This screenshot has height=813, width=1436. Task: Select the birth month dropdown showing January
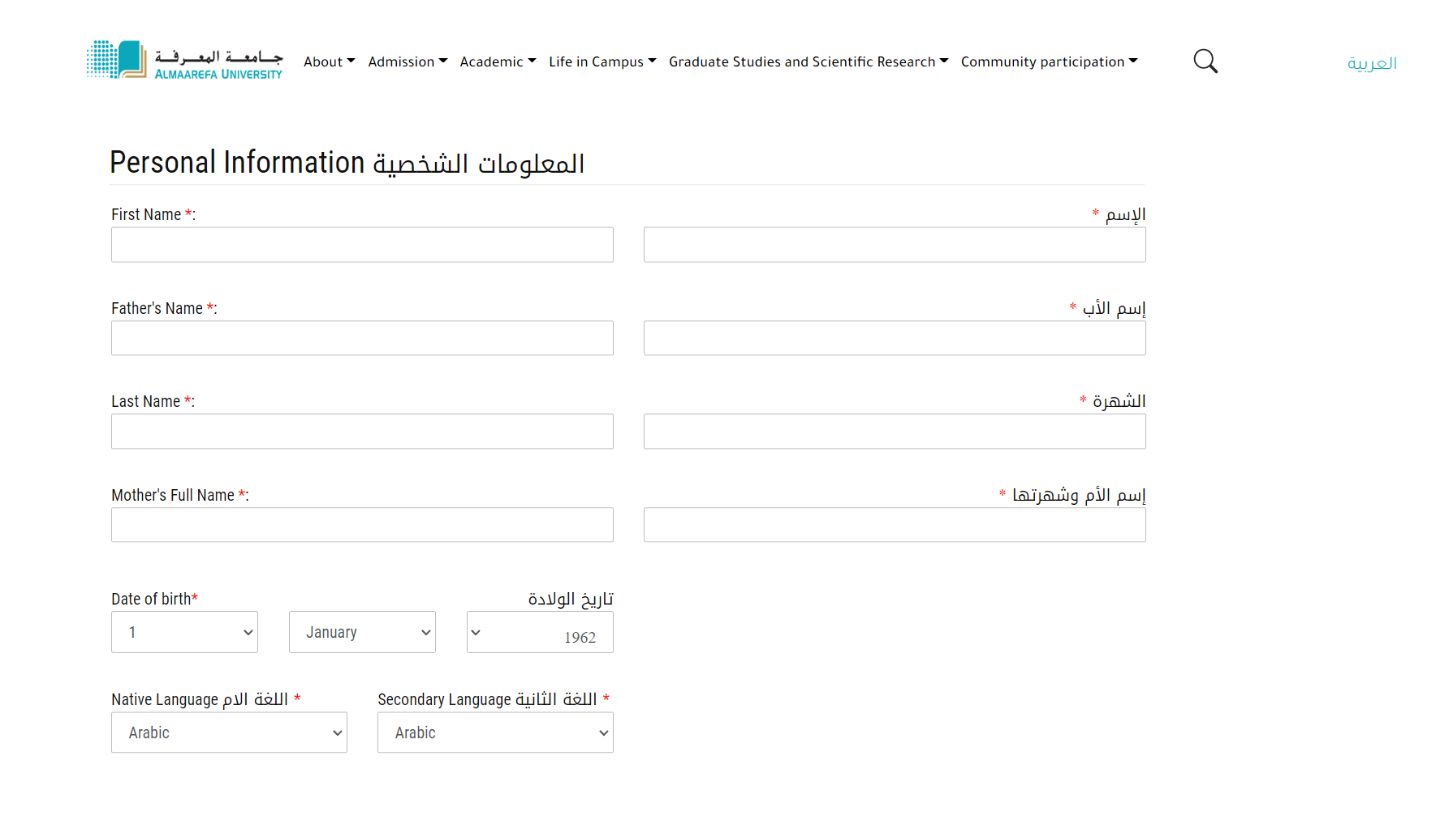[362, 632]
